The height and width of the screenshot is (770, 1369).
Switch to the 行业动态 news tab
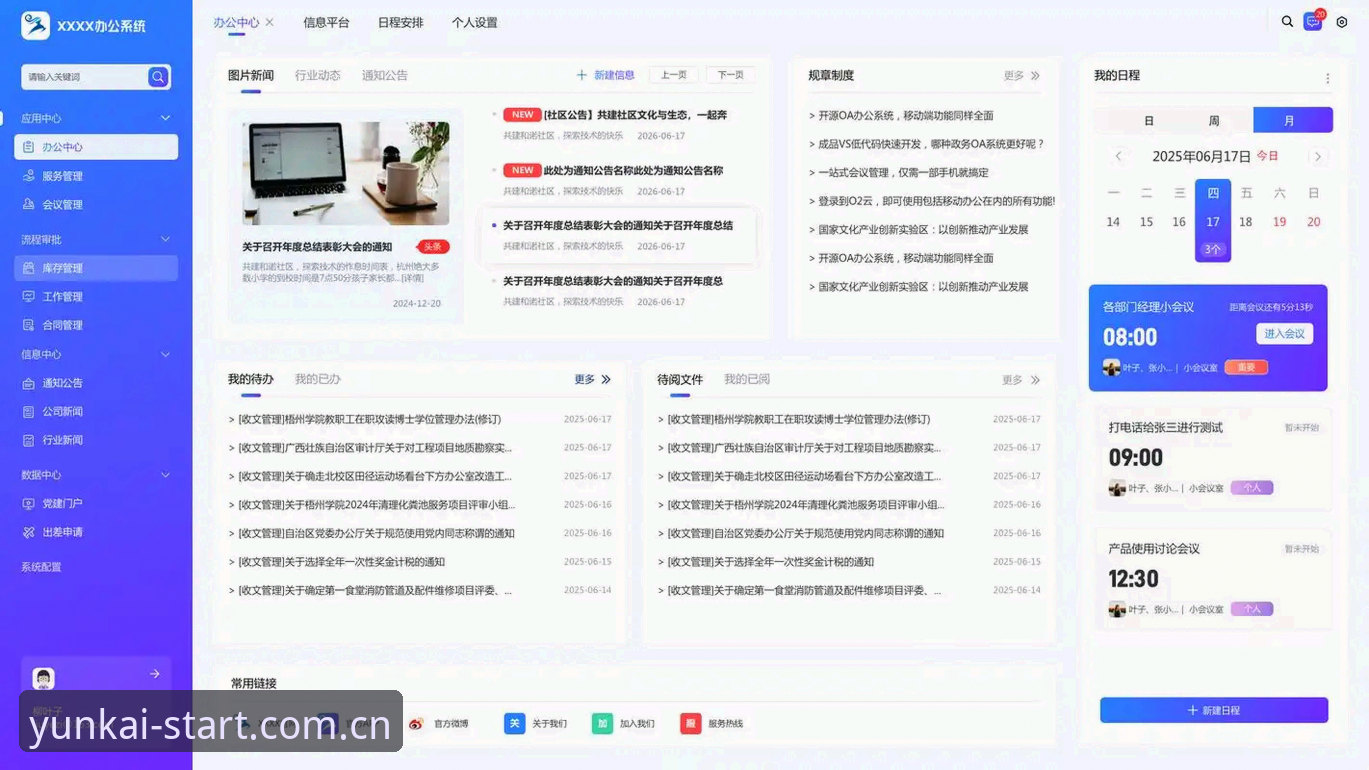pyautogui.click(x=318, y=75)
